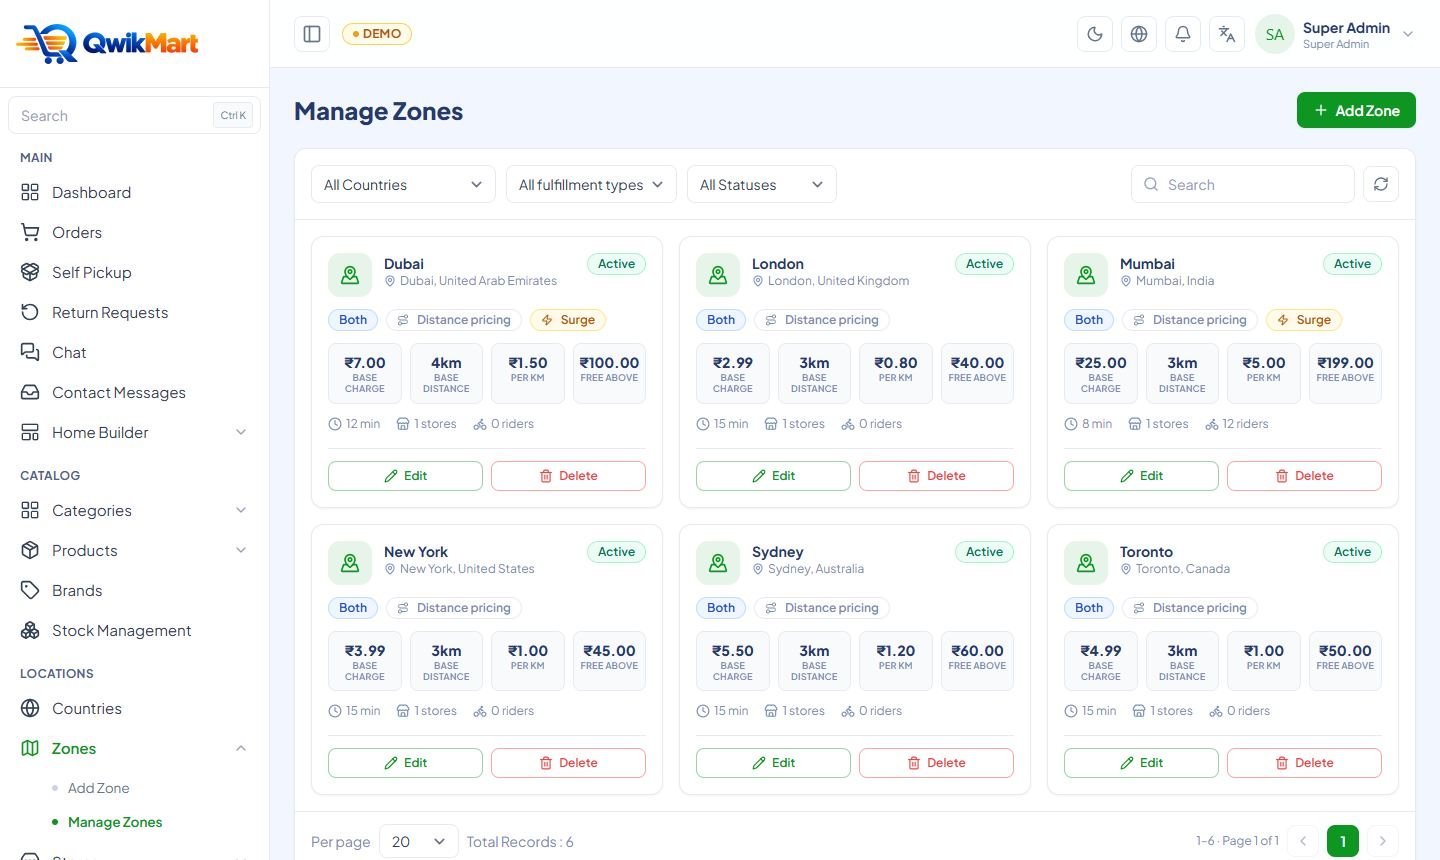The image size is (1440, 860).
Task: Delete the Mumbai zone
Action: click(1304, 476)
